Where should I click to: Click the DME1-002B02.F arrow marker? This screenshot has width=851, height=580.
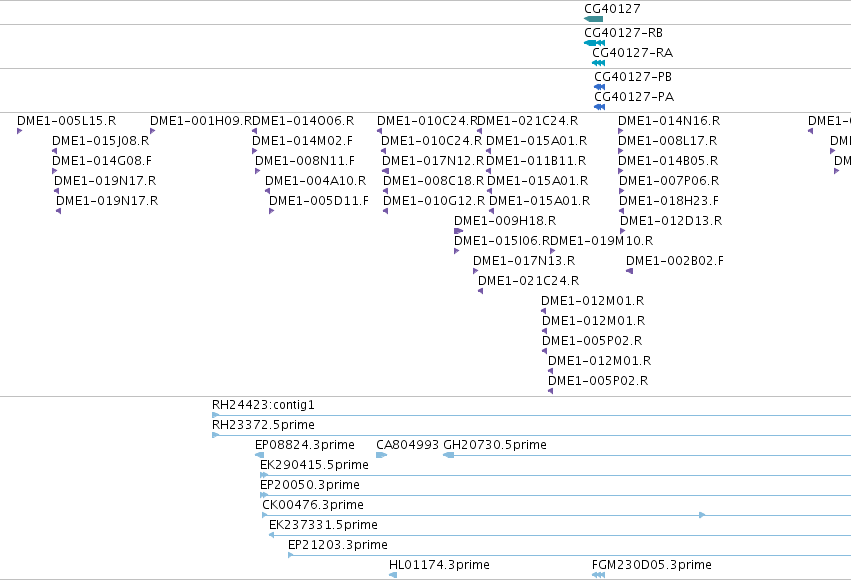[630, 271]
